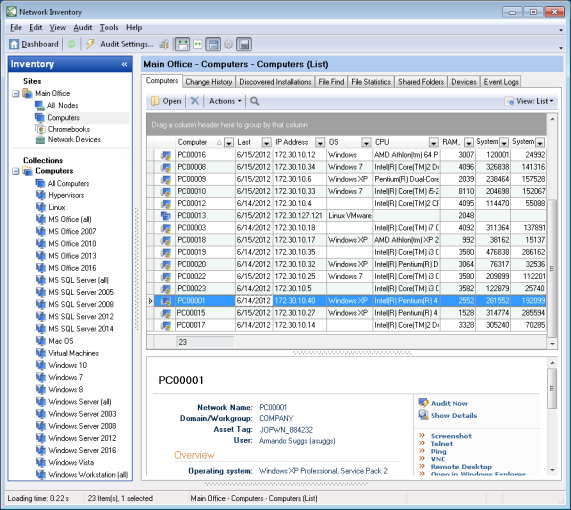
Task: Click the Show Details link
Action: 454,415
